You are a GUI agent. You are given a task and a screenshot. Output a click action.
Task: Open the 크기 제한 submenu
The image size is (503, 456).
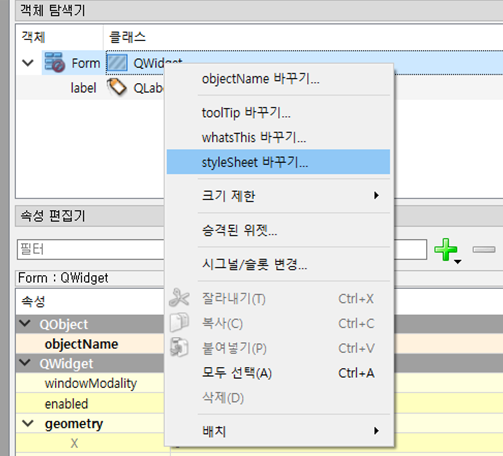[x=278, y=195]
